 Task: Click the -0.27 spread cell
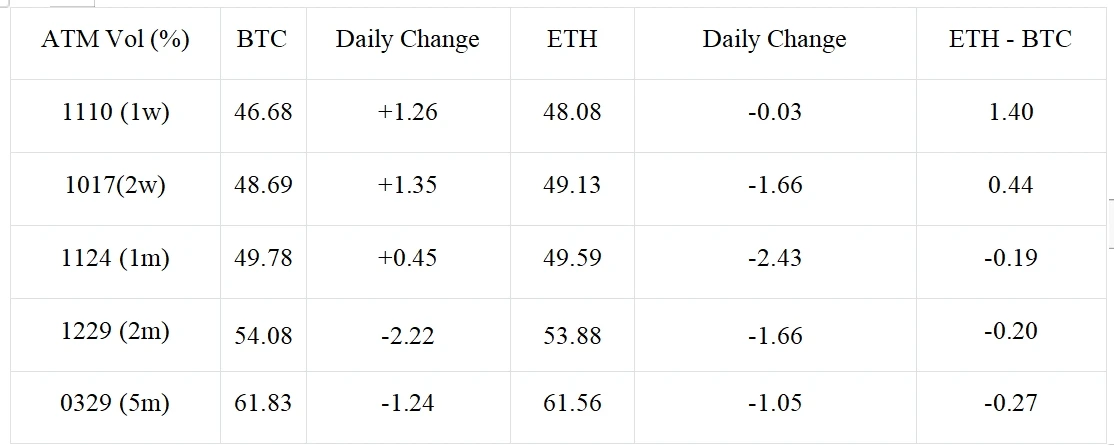[x=1010, y=403]
